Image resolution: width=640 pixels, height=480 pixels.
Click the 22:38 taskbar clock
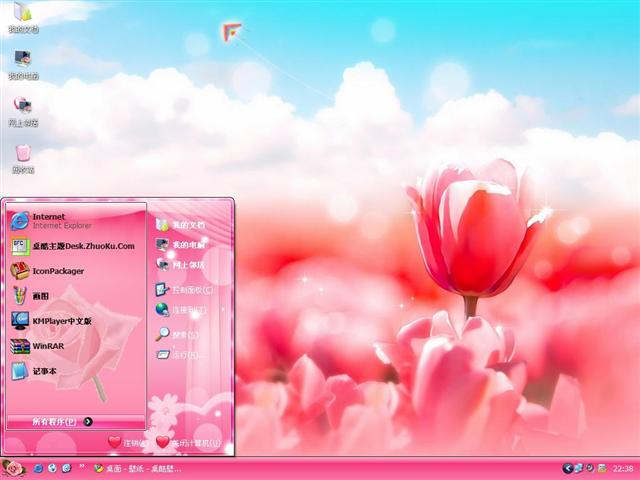click(623, 469)
